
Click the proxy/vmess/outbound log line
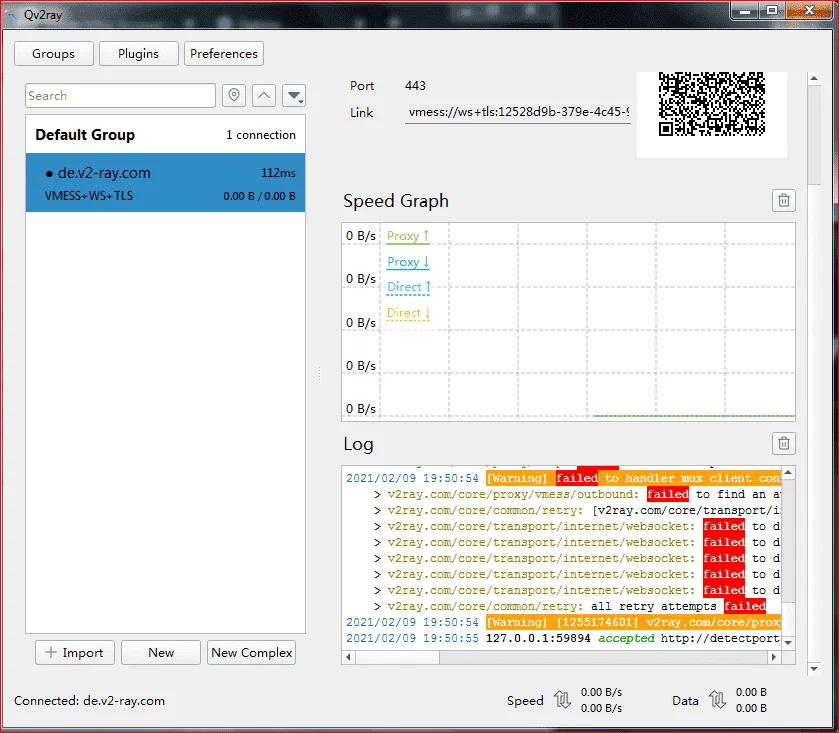click(577, 494)
